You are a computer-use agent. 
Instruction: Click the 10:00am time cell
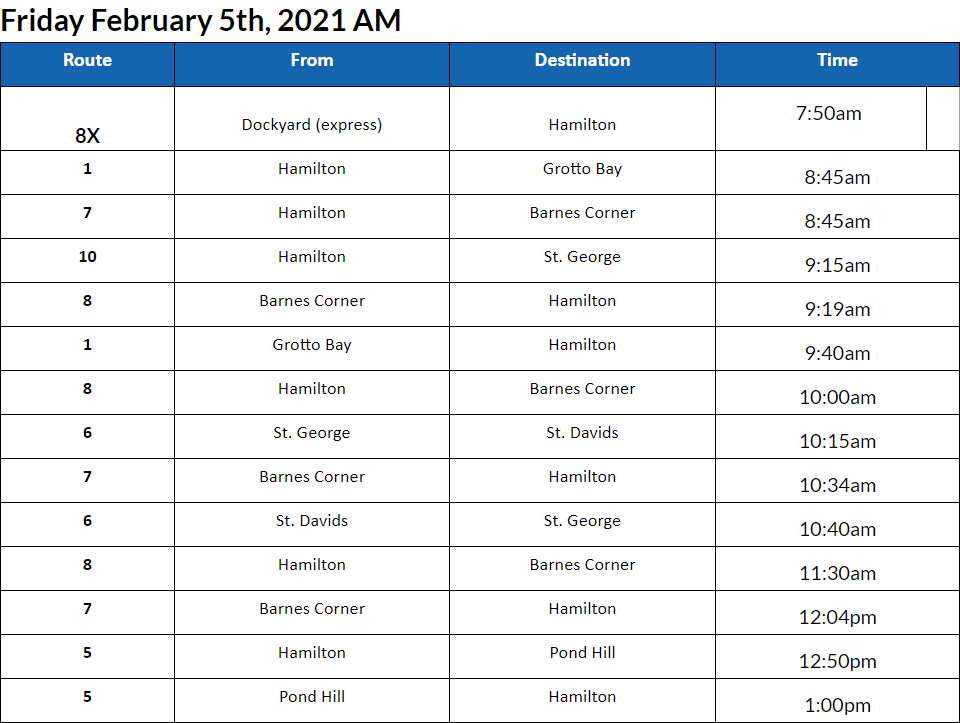tap(837, 397)
